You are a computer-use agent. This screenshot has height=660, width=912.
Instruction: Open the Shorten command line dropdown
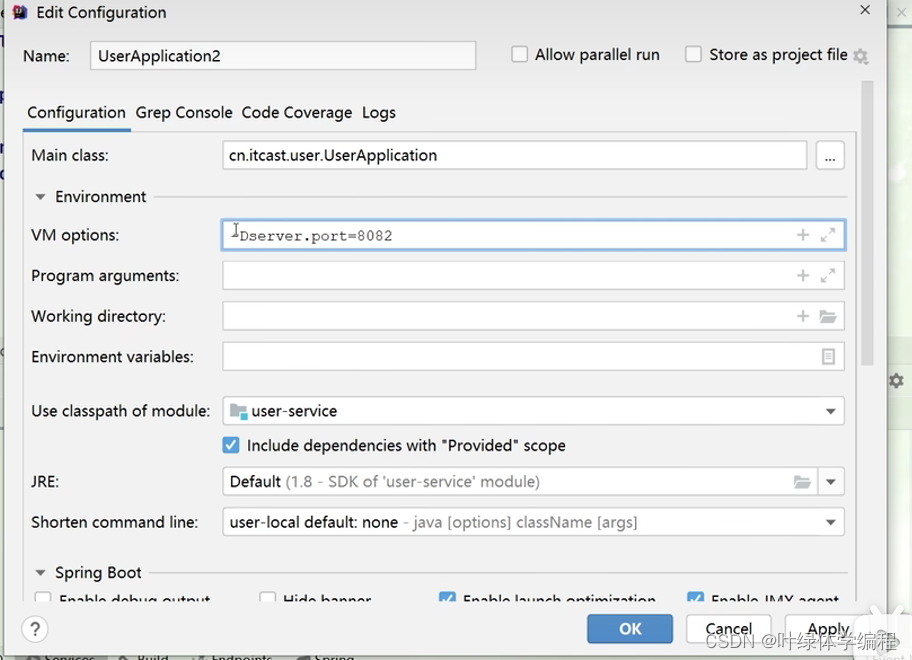pos(831,521)
